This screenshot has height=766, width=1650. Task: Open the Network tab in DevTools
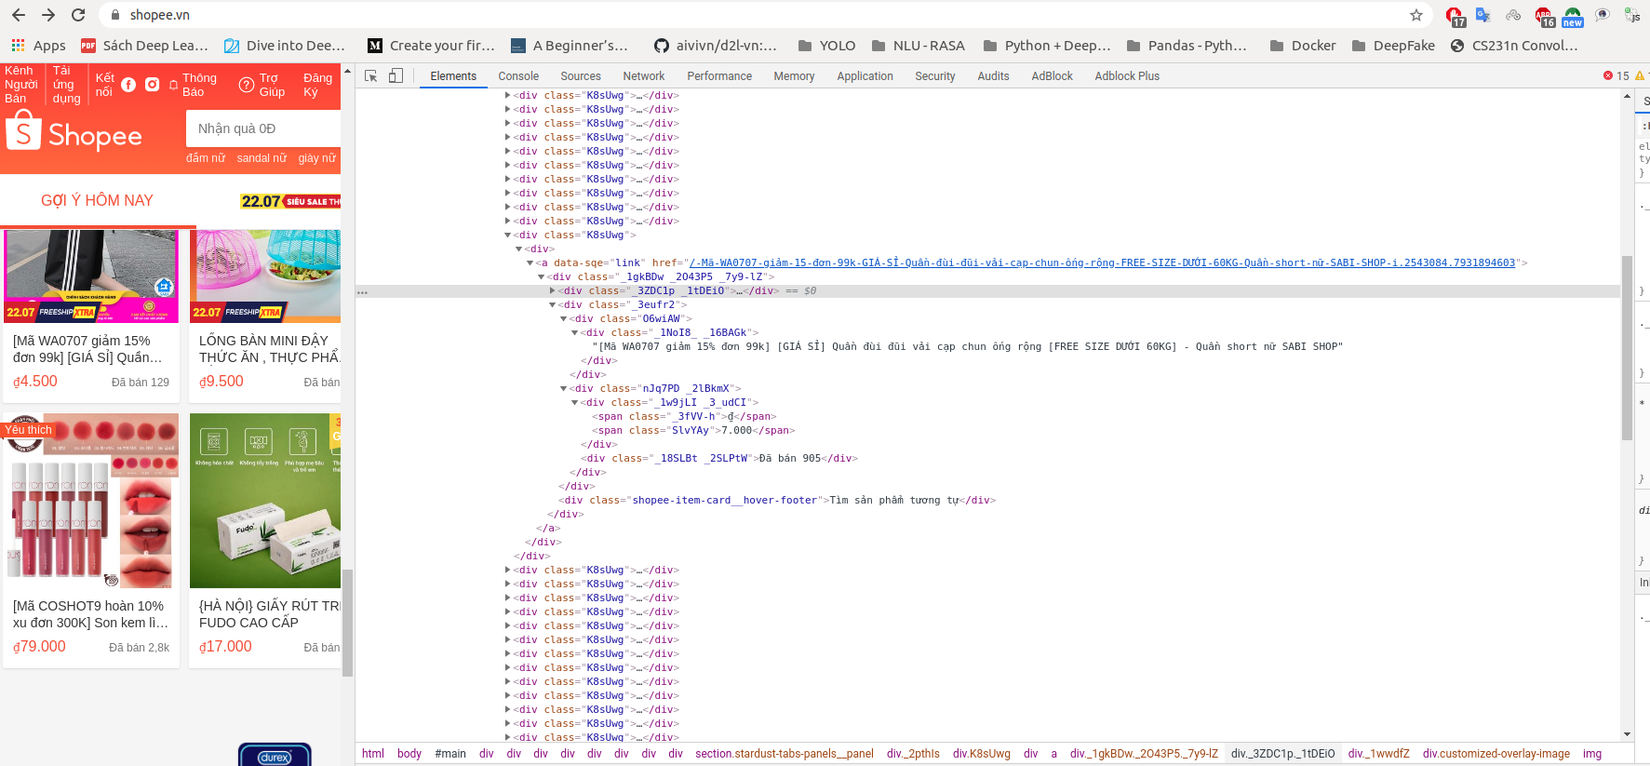[643, 76]
